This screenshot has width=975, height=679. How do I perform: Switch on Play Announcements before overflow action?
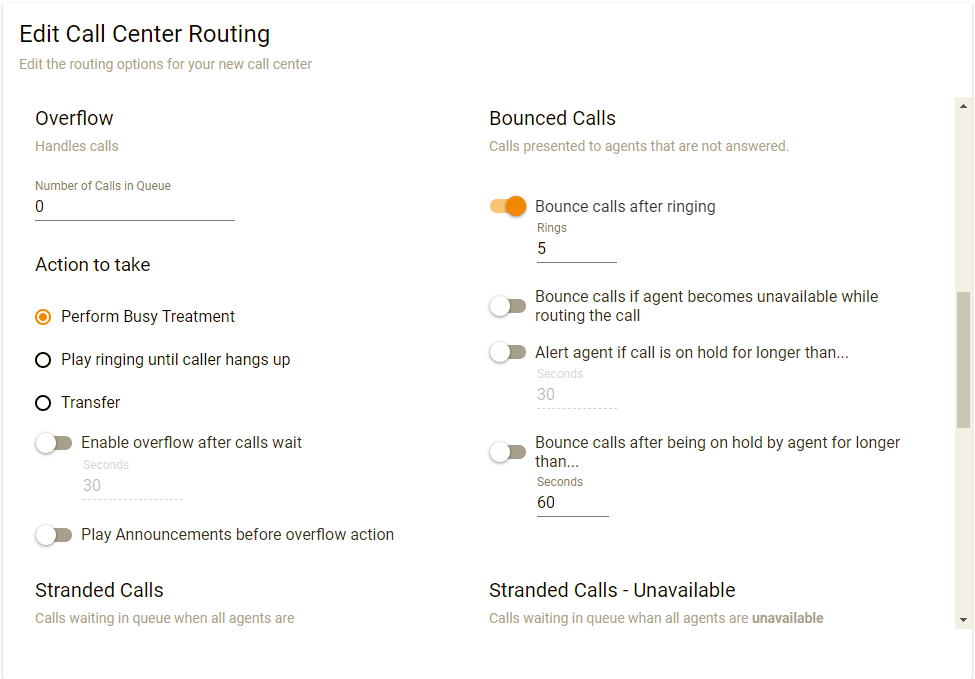(x=54, y=535)
